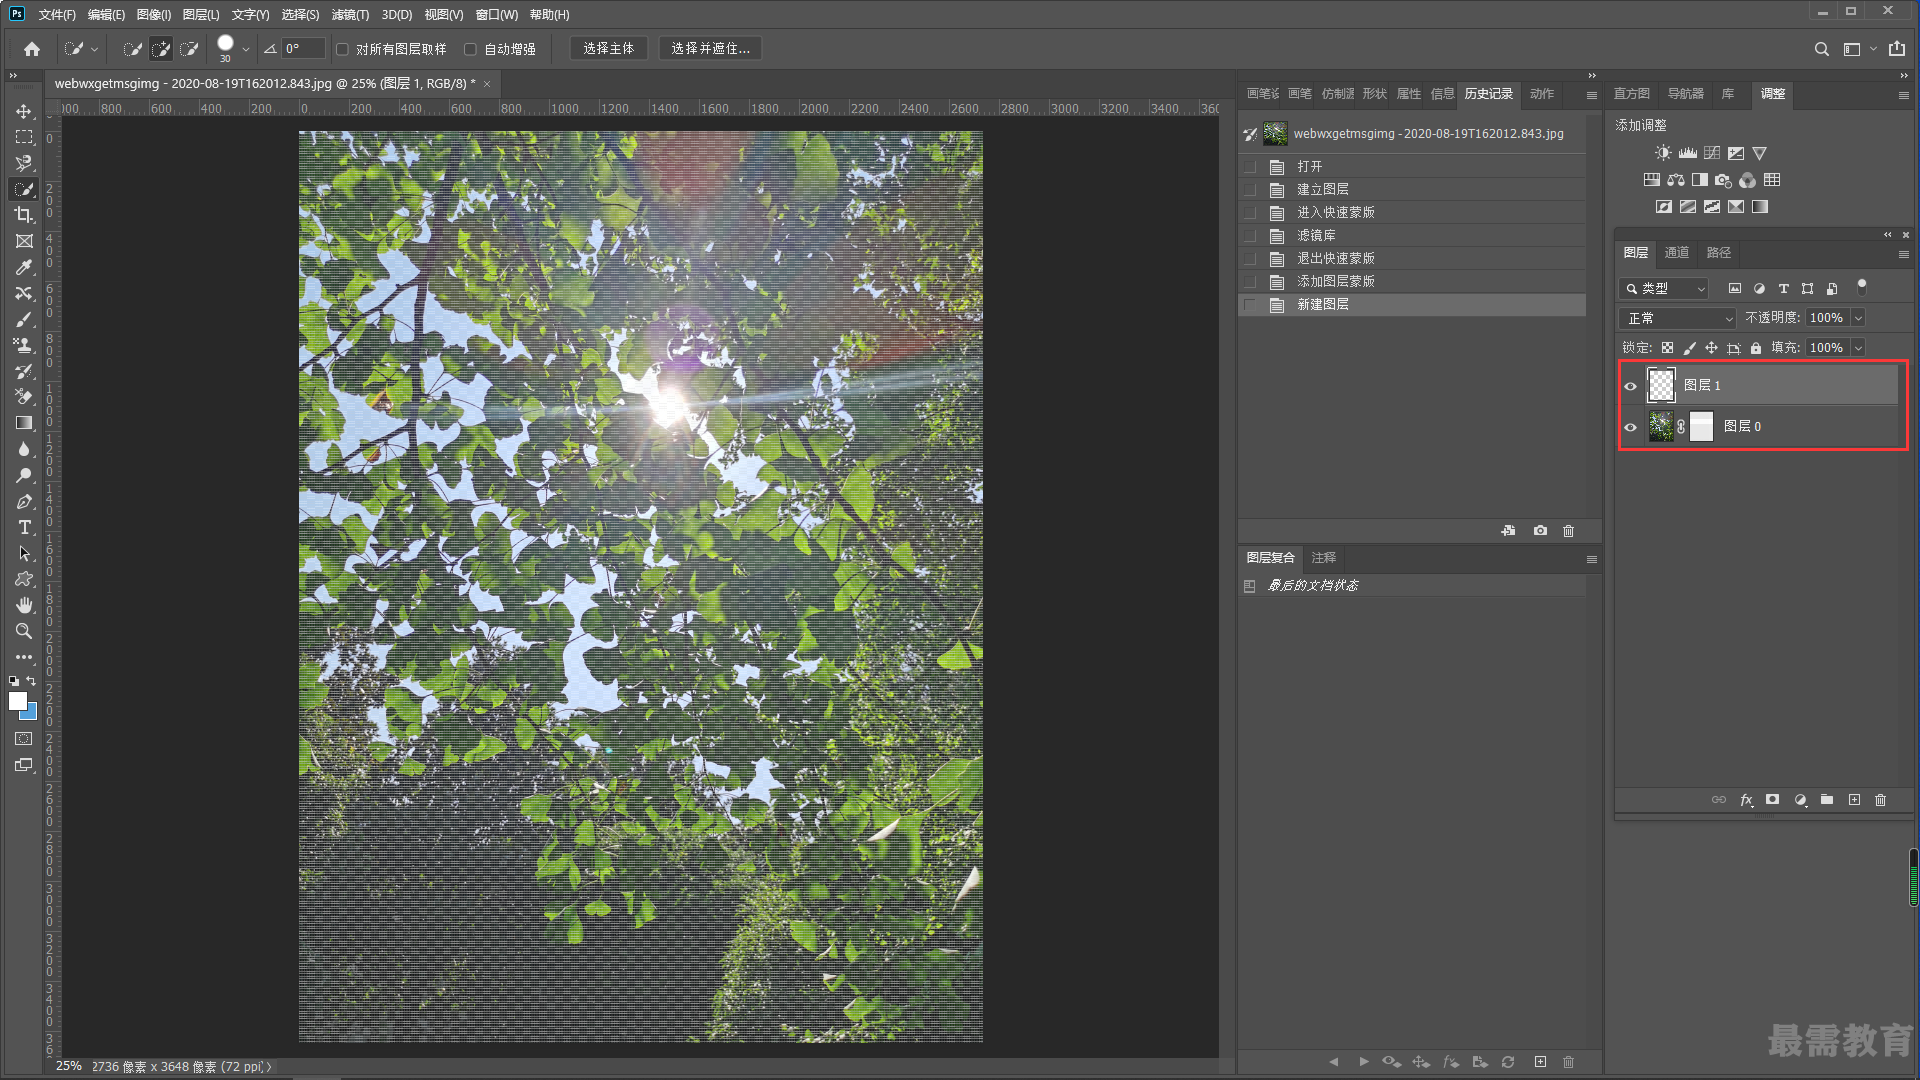The height and width of the screenshot is (1080, 1920).
Task: Select the Move tool in the toolbox
Action: tap(24, 111)
